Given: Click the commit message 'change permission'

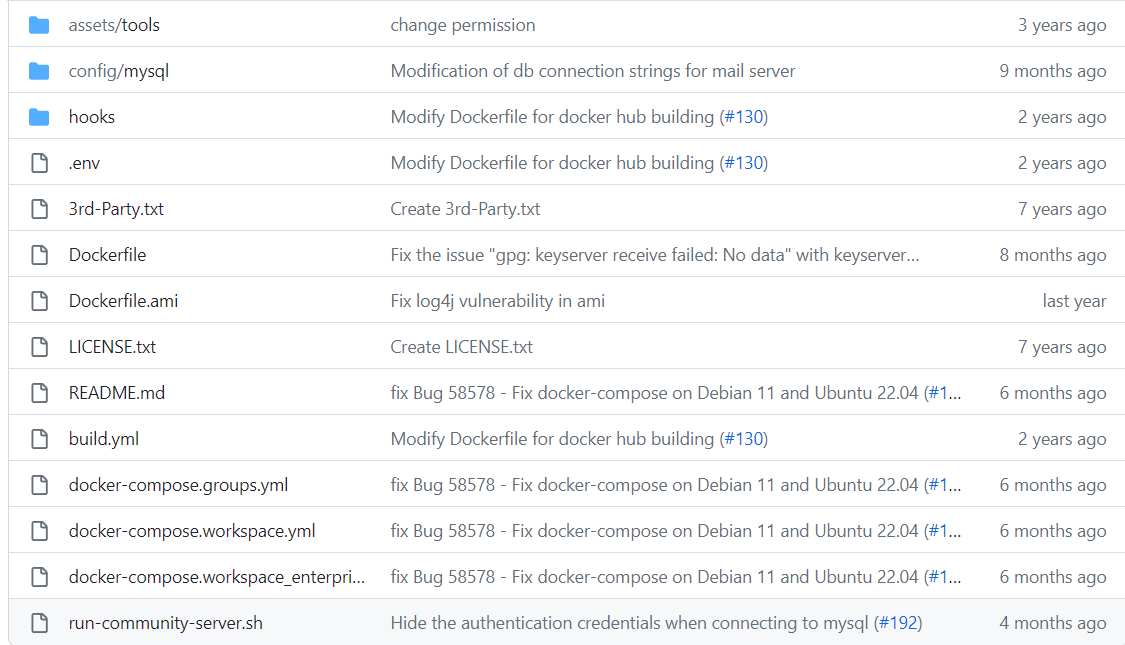Looking at the screenshot, I should pyautogui.click(x=462, y=24).
